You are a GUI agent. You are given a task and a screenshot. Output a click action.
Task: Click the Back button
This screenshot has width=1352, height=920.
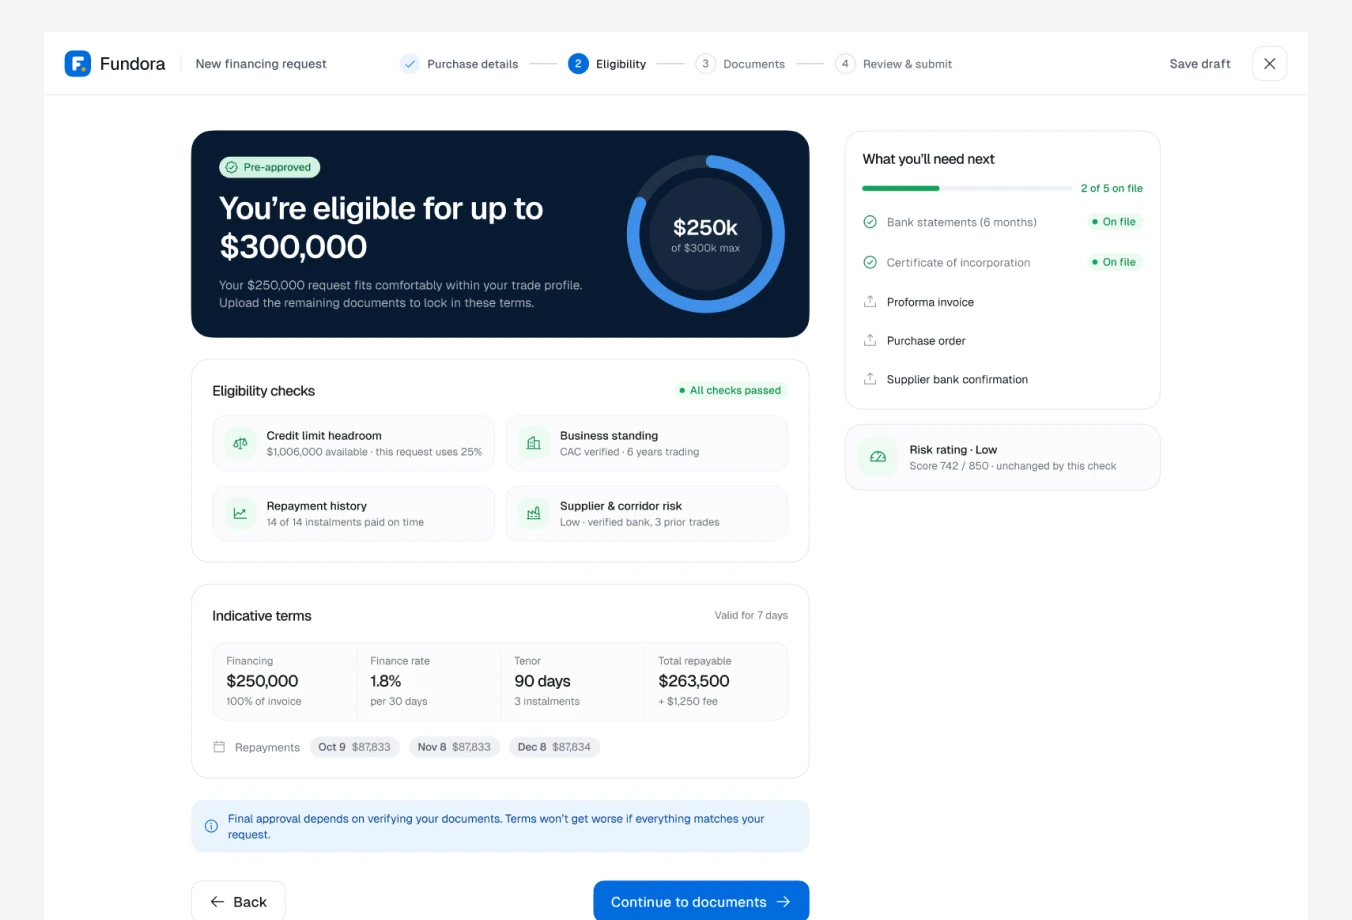tap(238, 901)
